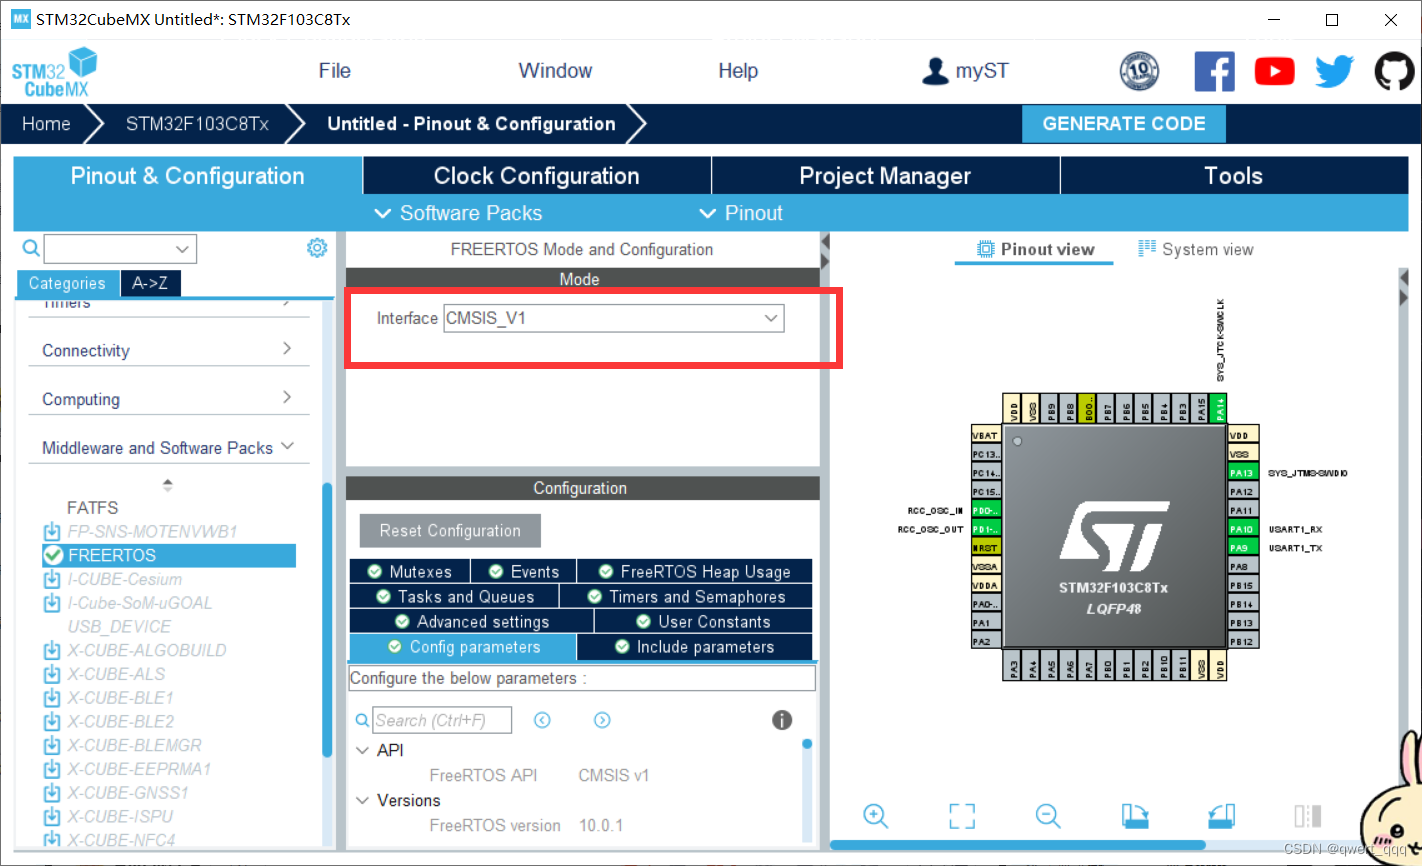Rotate the chip view clockwise
The height and width of the screenshot is (866, 1422).
[1134, 816]
